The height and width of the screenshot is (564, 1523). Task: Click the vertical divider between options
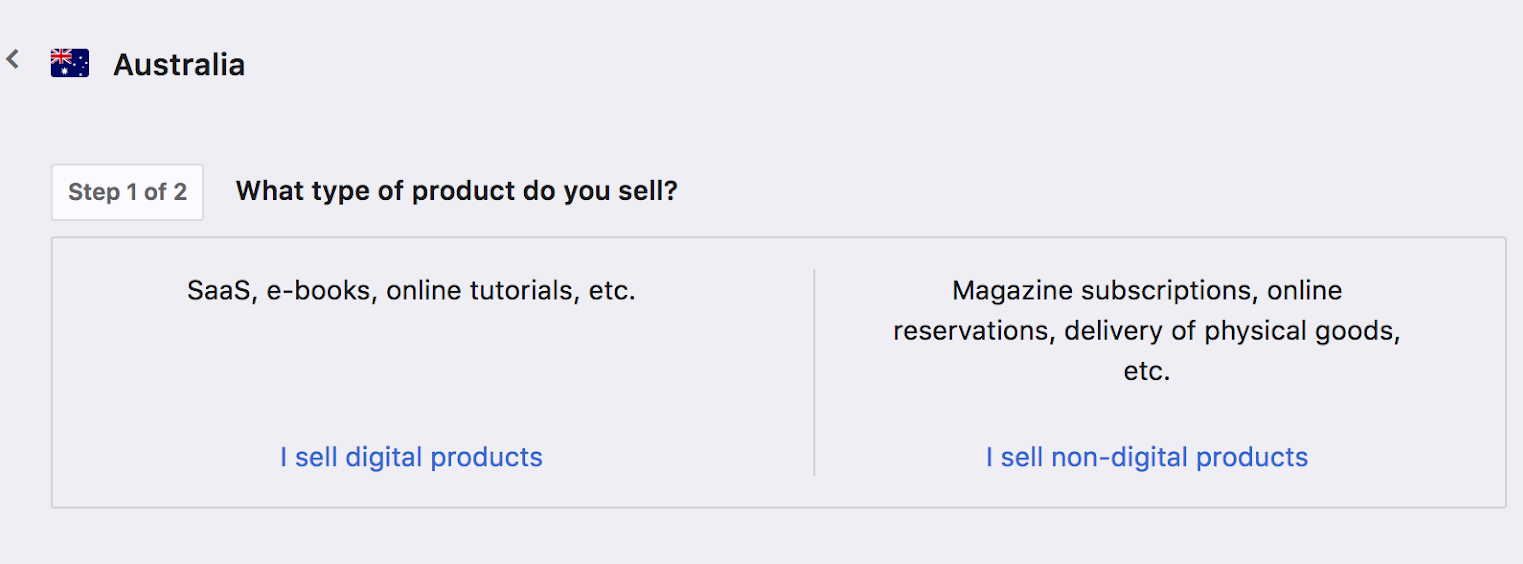pyautogui.click(x=814, y=372)
